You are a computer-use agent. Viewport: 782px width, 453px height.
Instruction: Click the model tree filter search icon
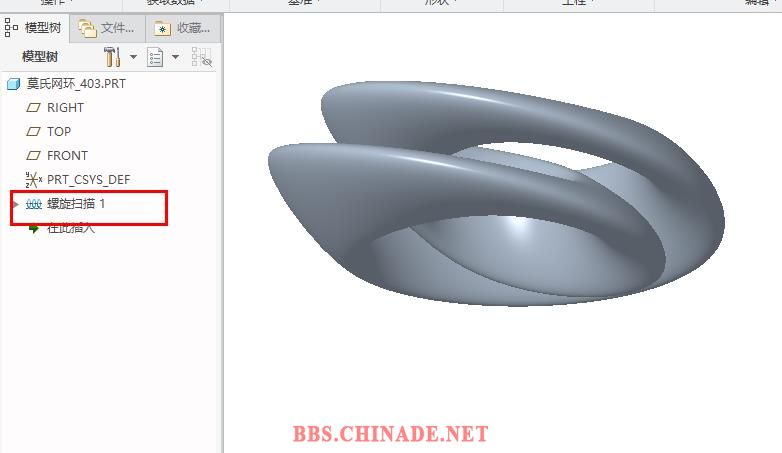(202, 57)
